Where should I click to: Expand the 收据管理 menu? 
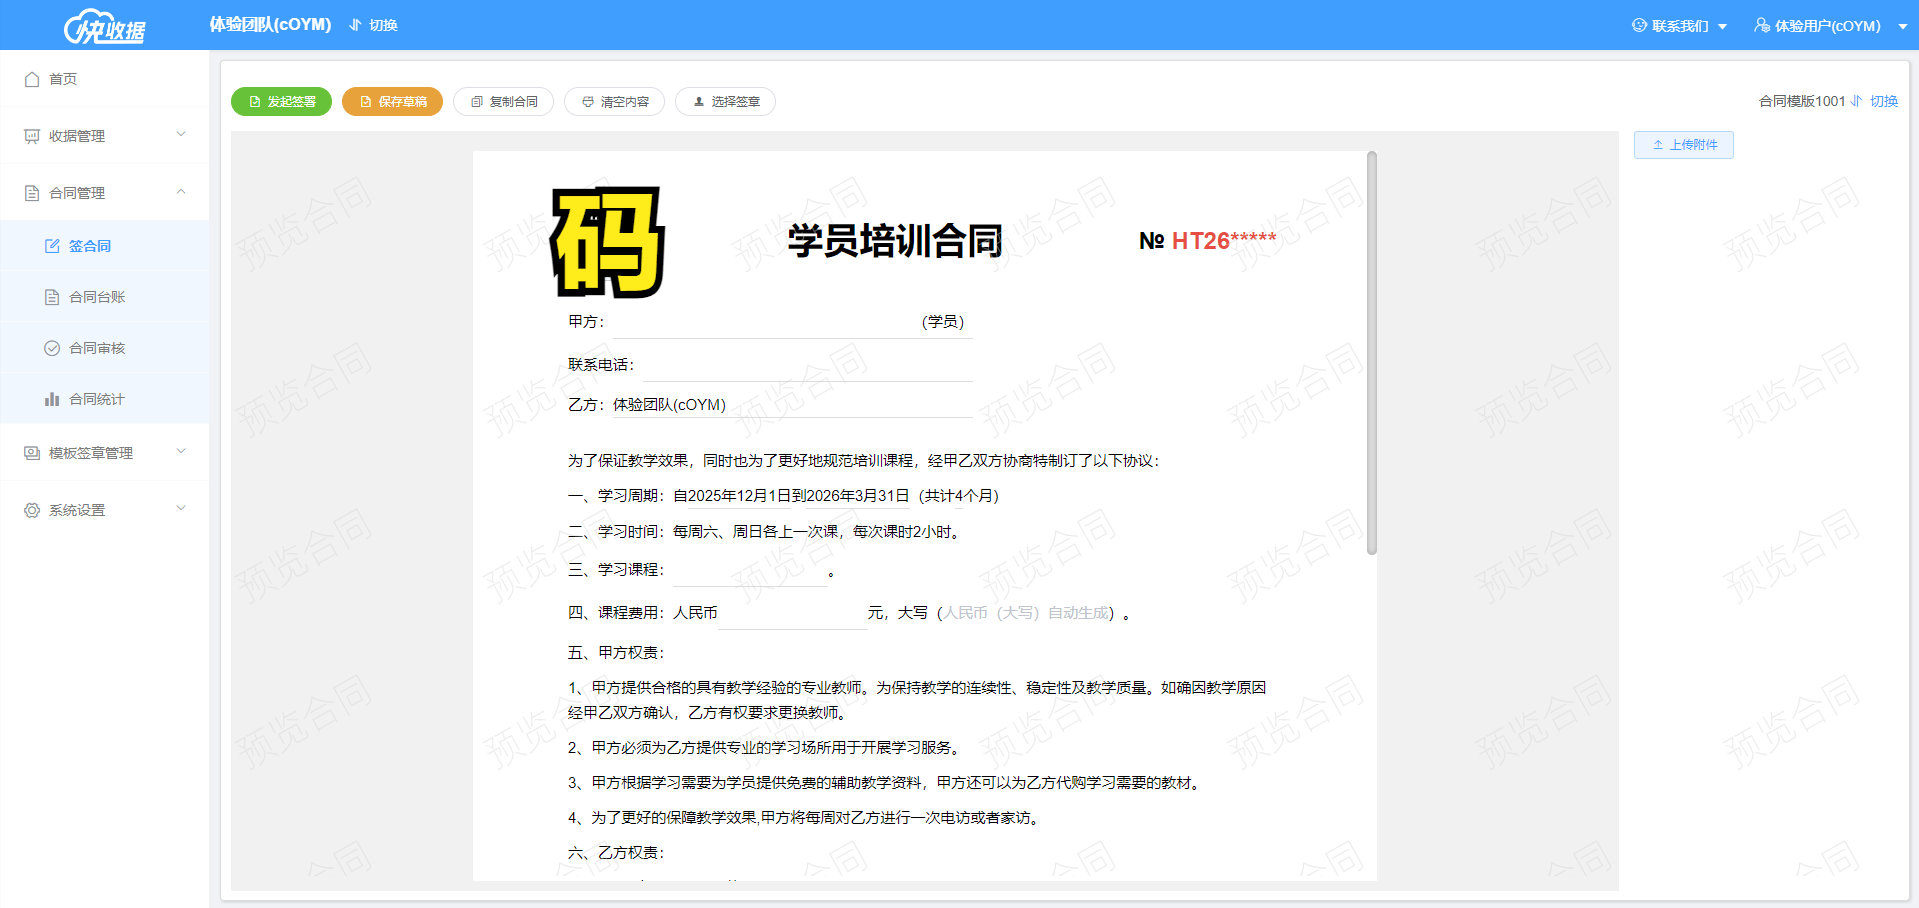(x=104, y=136)
